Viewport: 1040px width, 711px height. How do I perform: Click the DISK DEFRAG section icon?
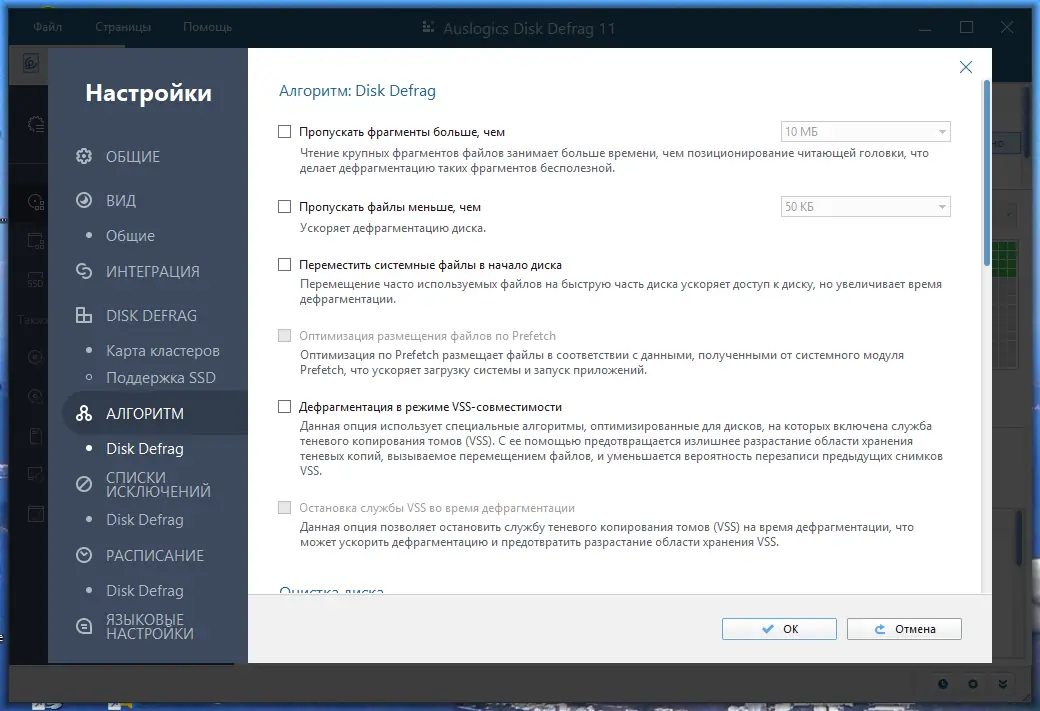pos(84,315)
